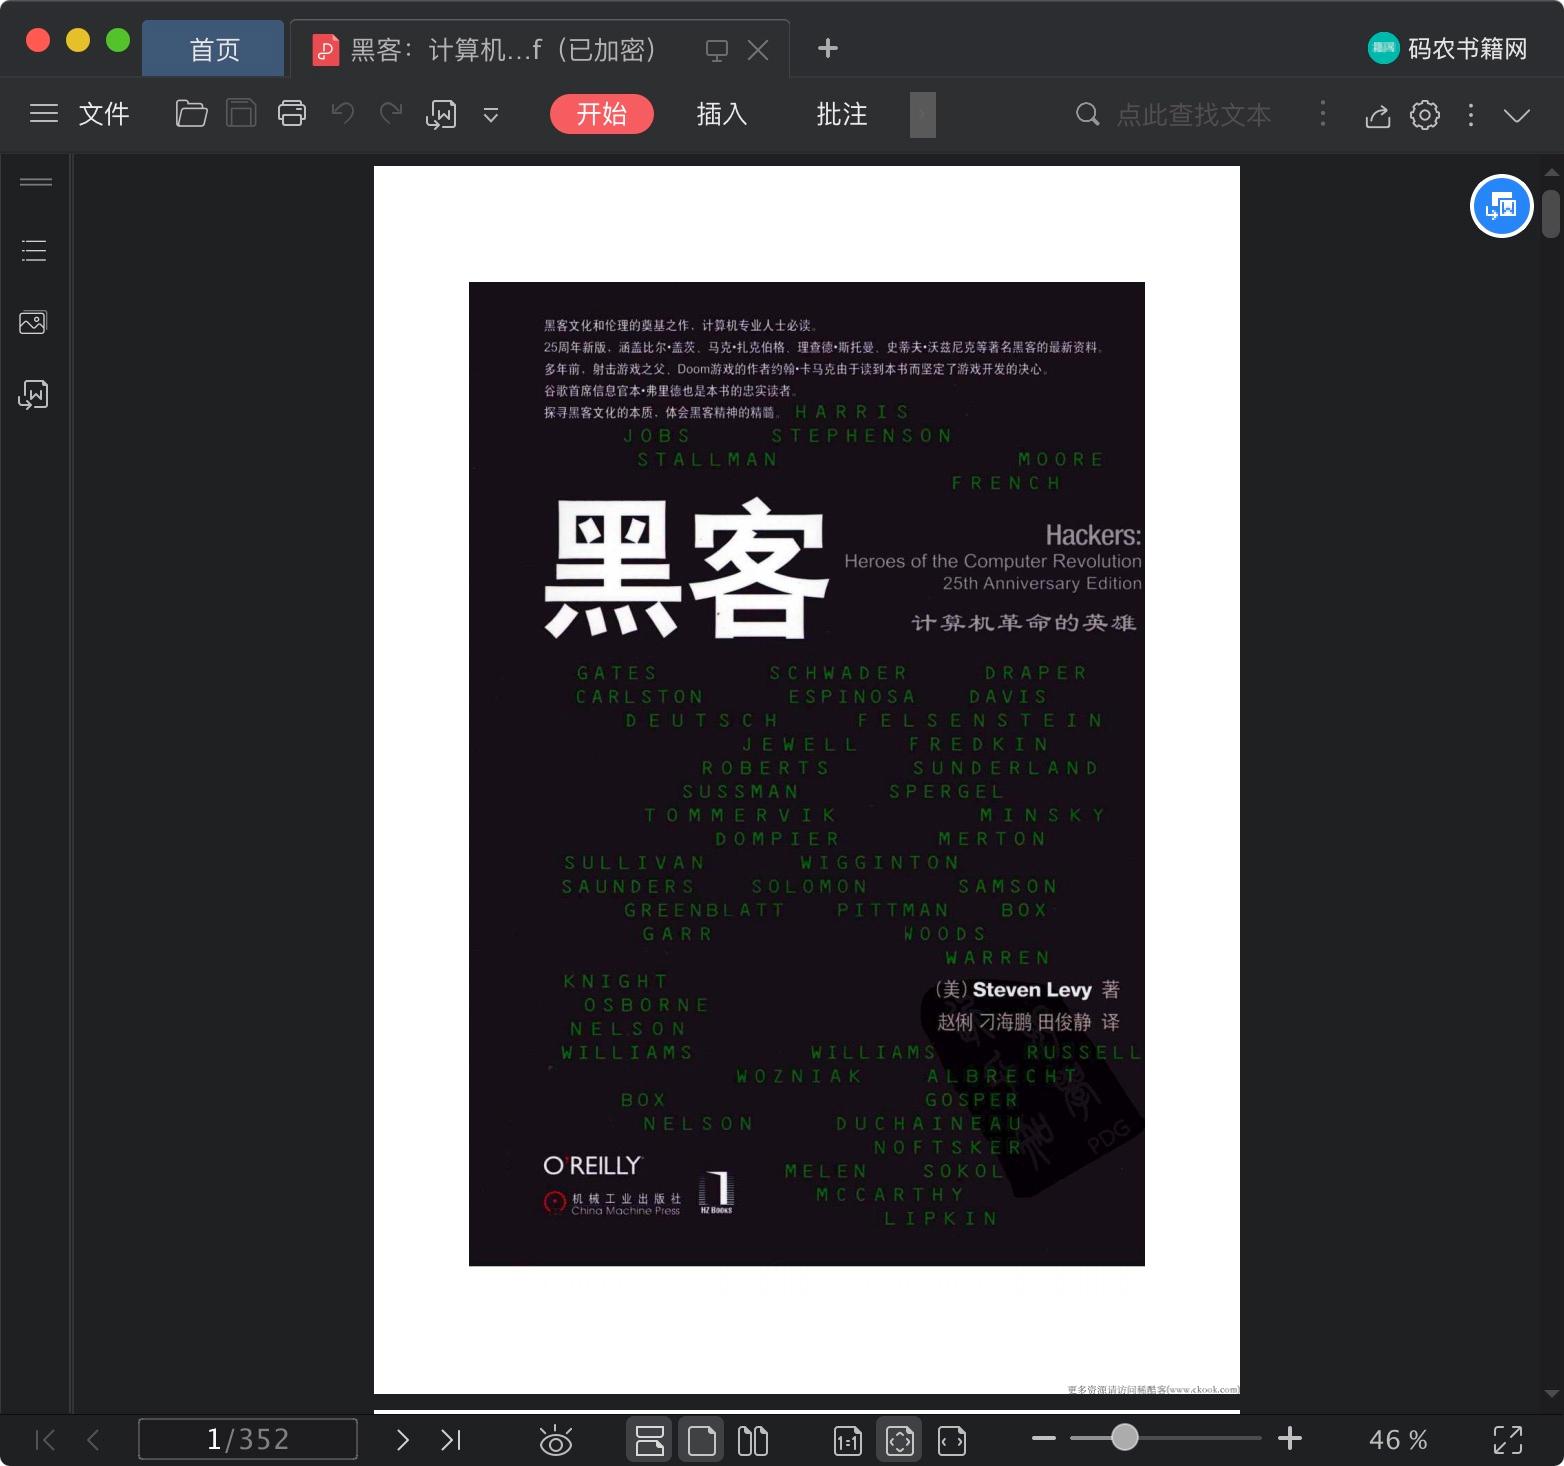Click the magnifier search icon
Viewport: 1564px width, 1466px height.
pyautogui.click(x=1087, y=115)
